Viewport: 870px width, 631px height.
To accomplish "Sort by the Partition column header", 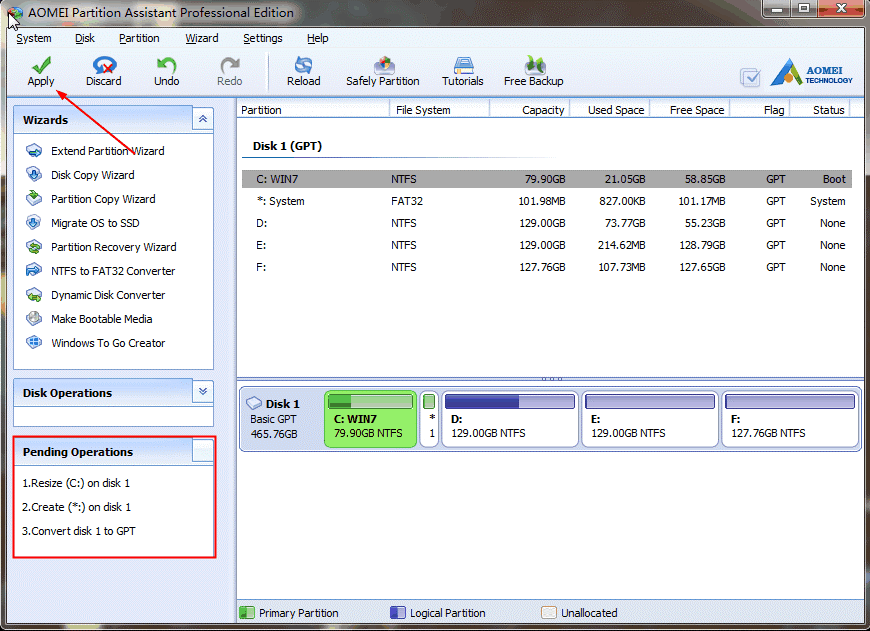I will (261, 110).
